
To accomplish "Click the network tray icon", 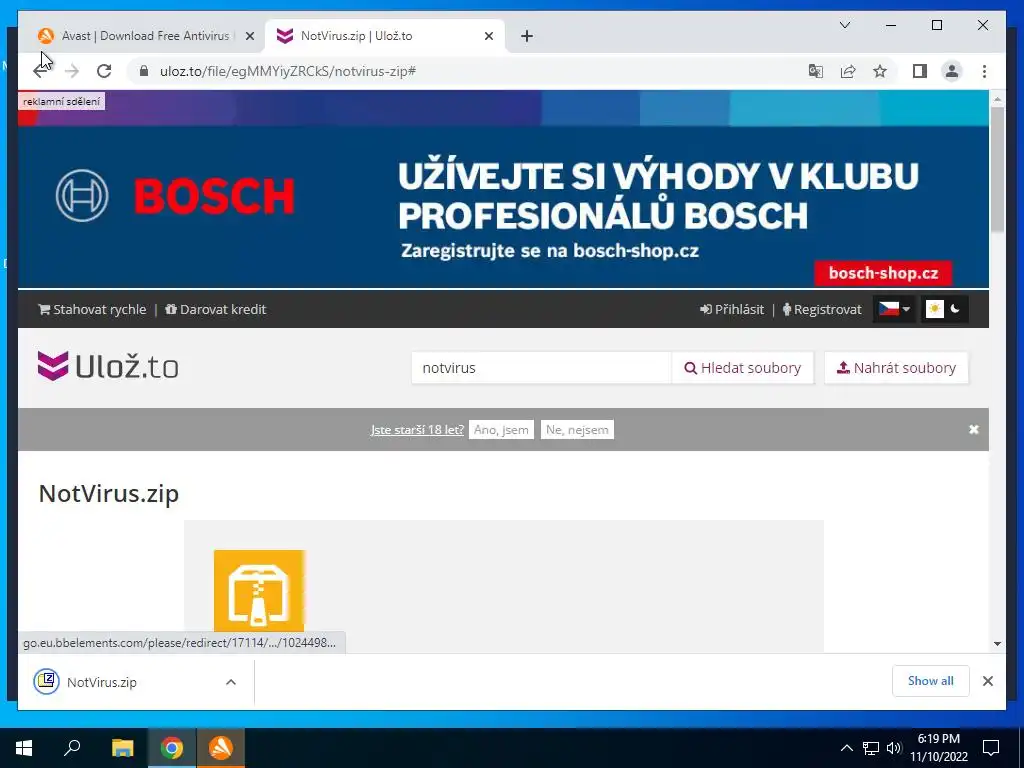I will [x=871, y=748].
